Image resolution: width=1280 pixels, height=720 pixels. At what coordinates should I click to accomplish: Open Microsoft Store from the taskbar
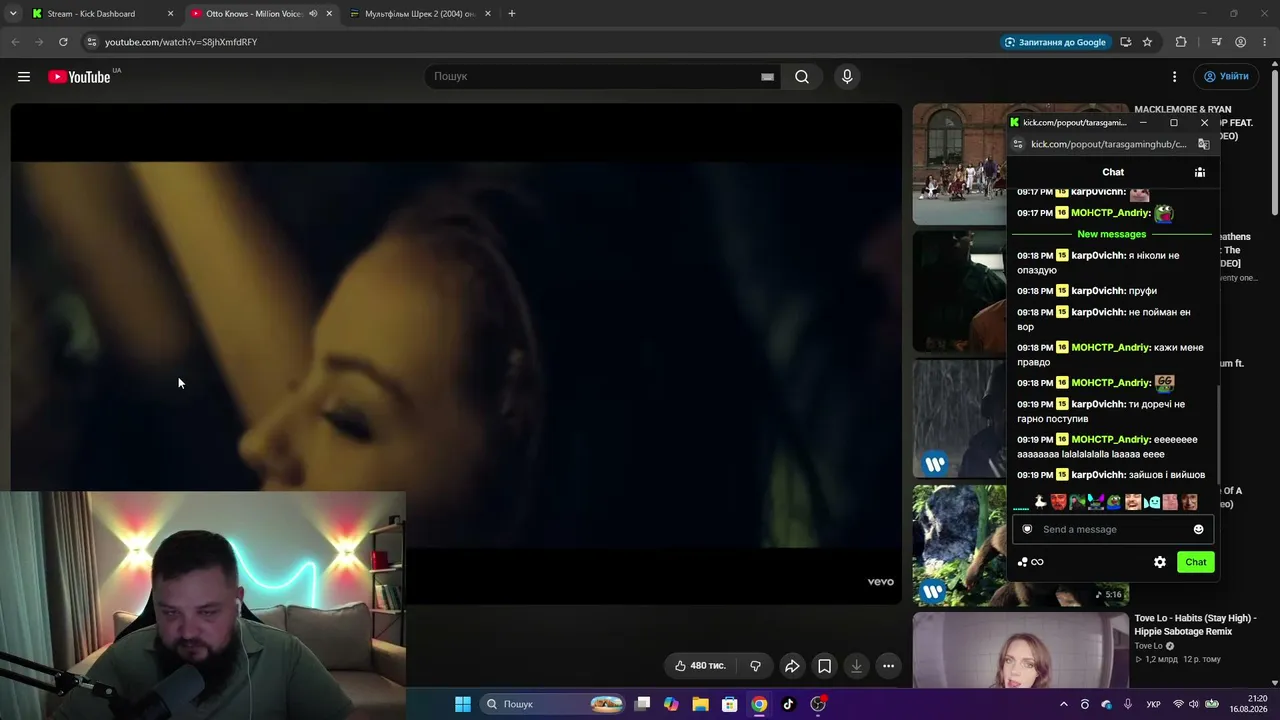730,704
